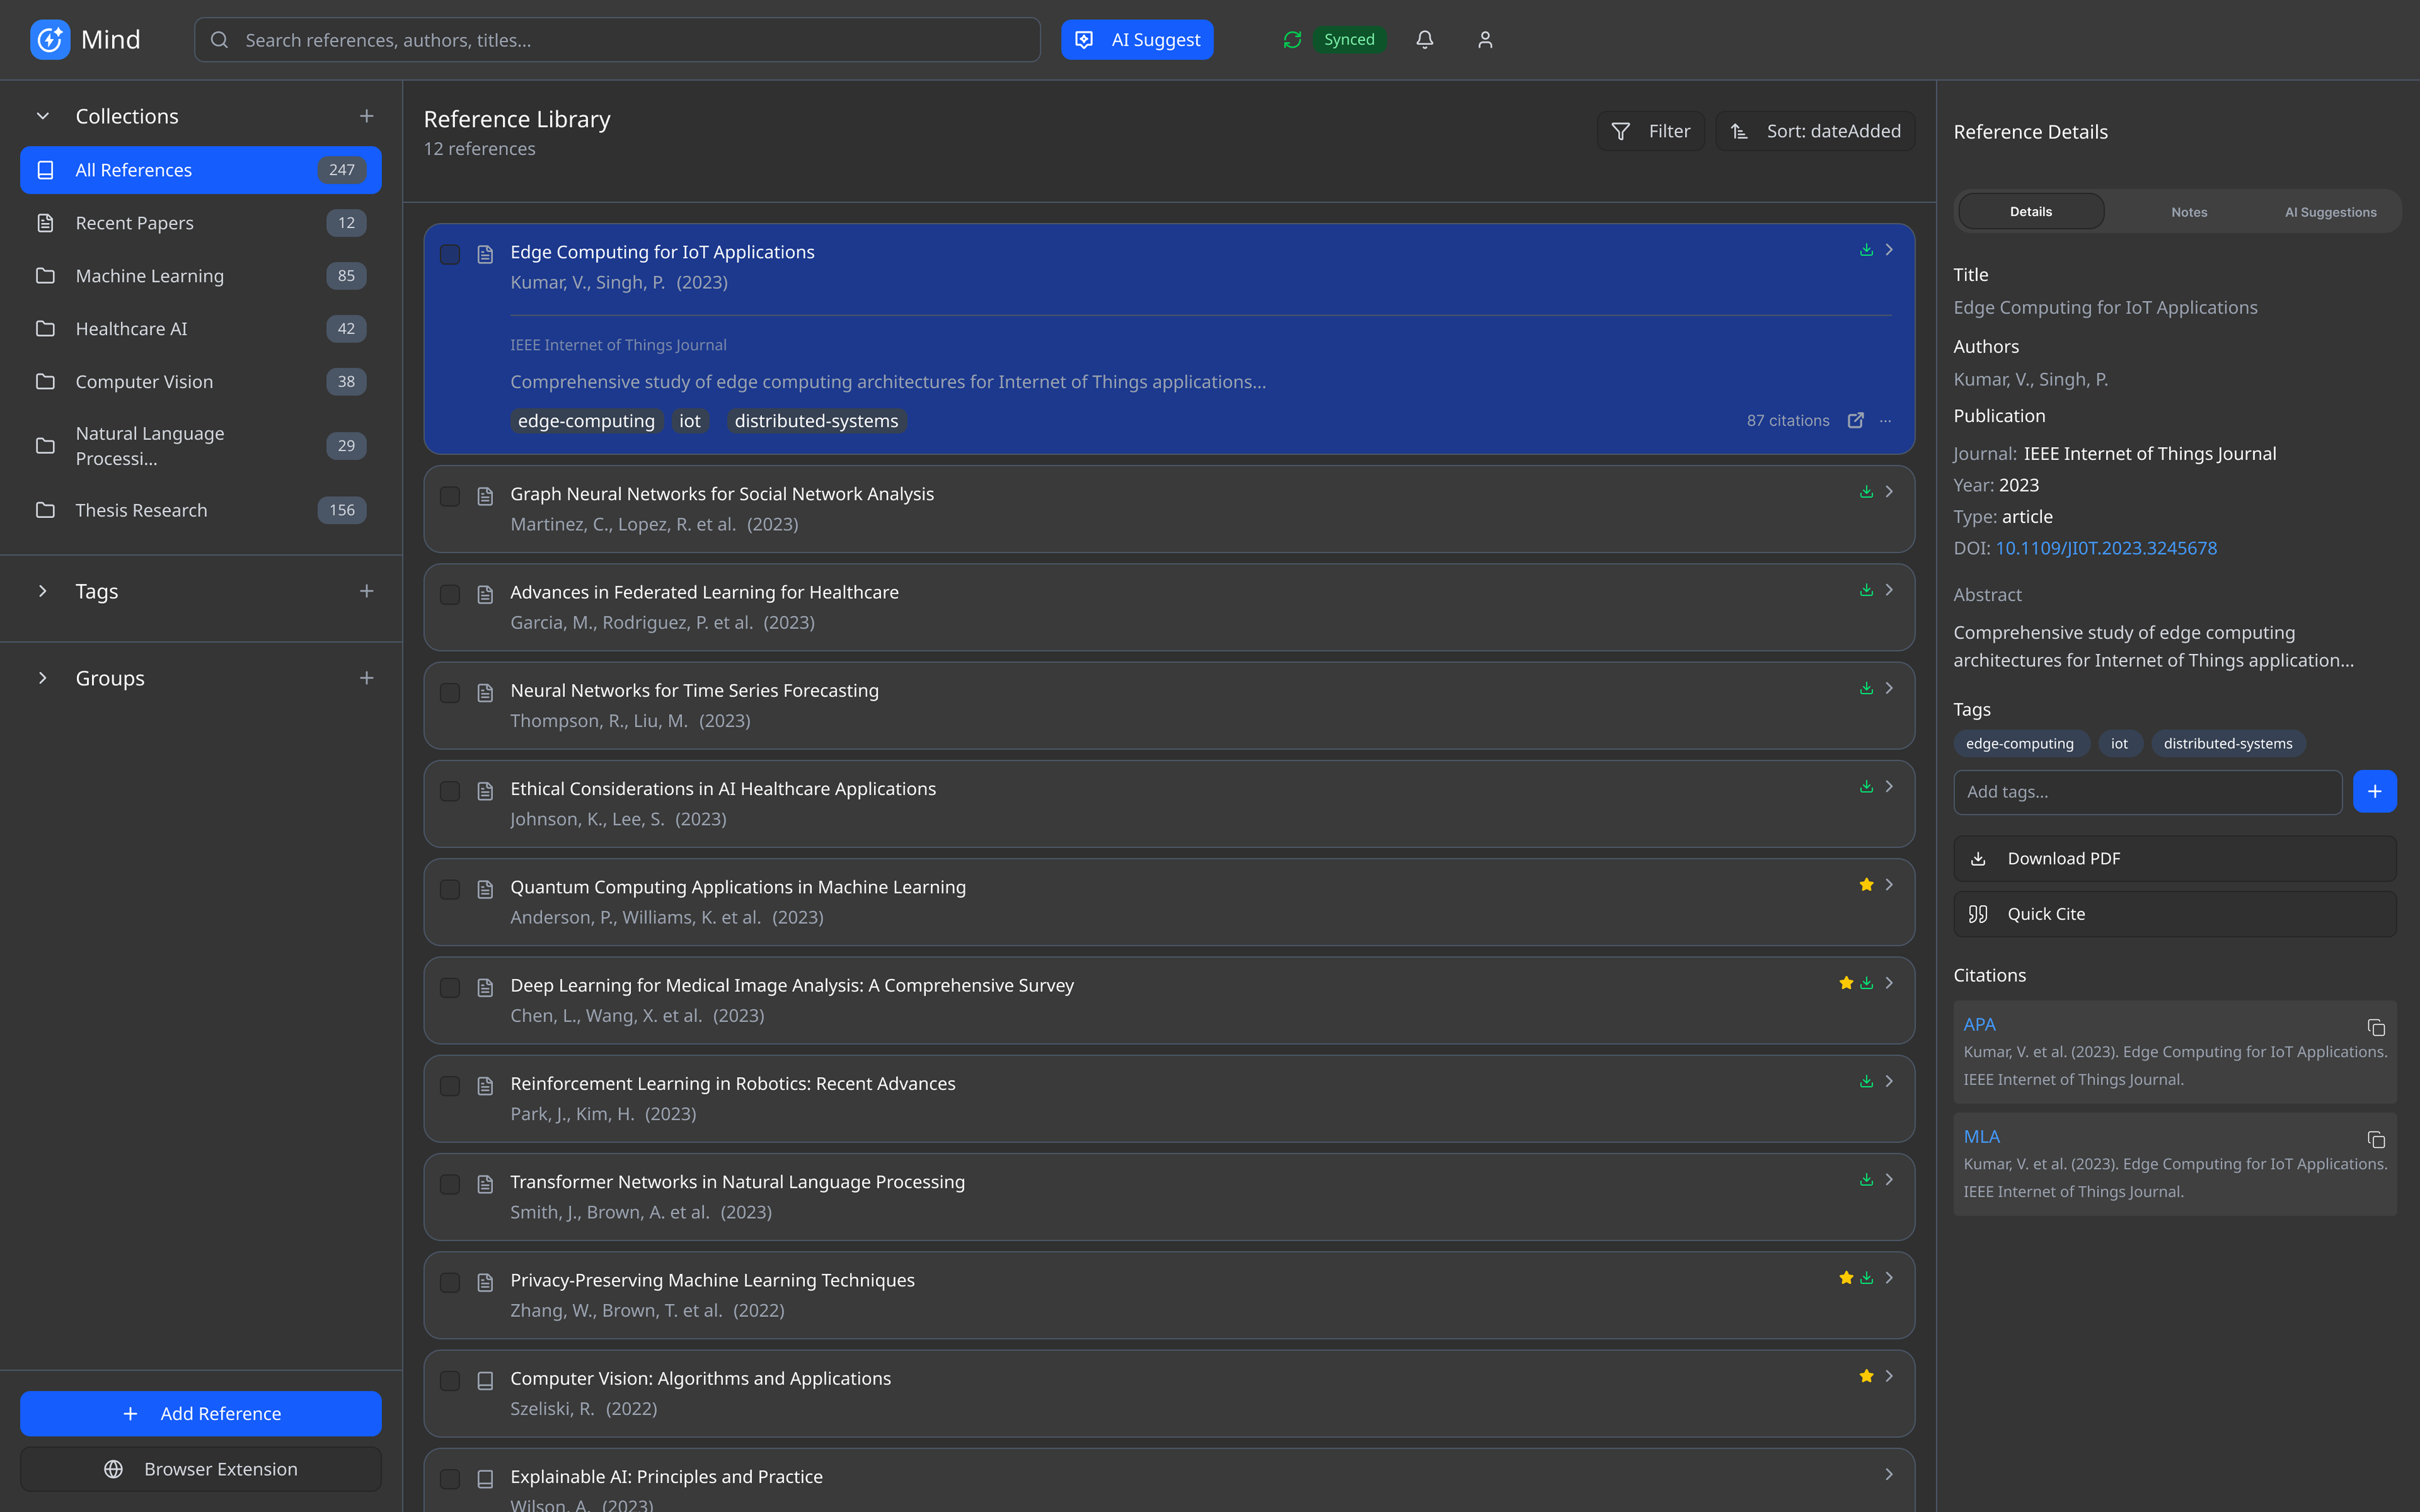
Task: Click the sync status refresh icon
Action: coord(1292,40)
